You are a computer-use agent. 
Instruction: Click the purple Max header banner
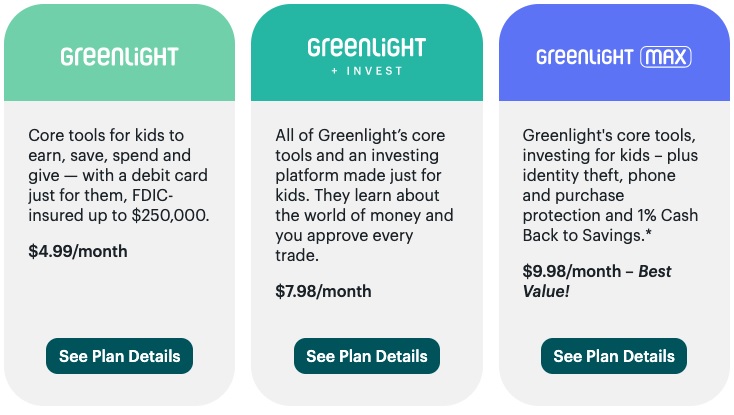point(614,52)
